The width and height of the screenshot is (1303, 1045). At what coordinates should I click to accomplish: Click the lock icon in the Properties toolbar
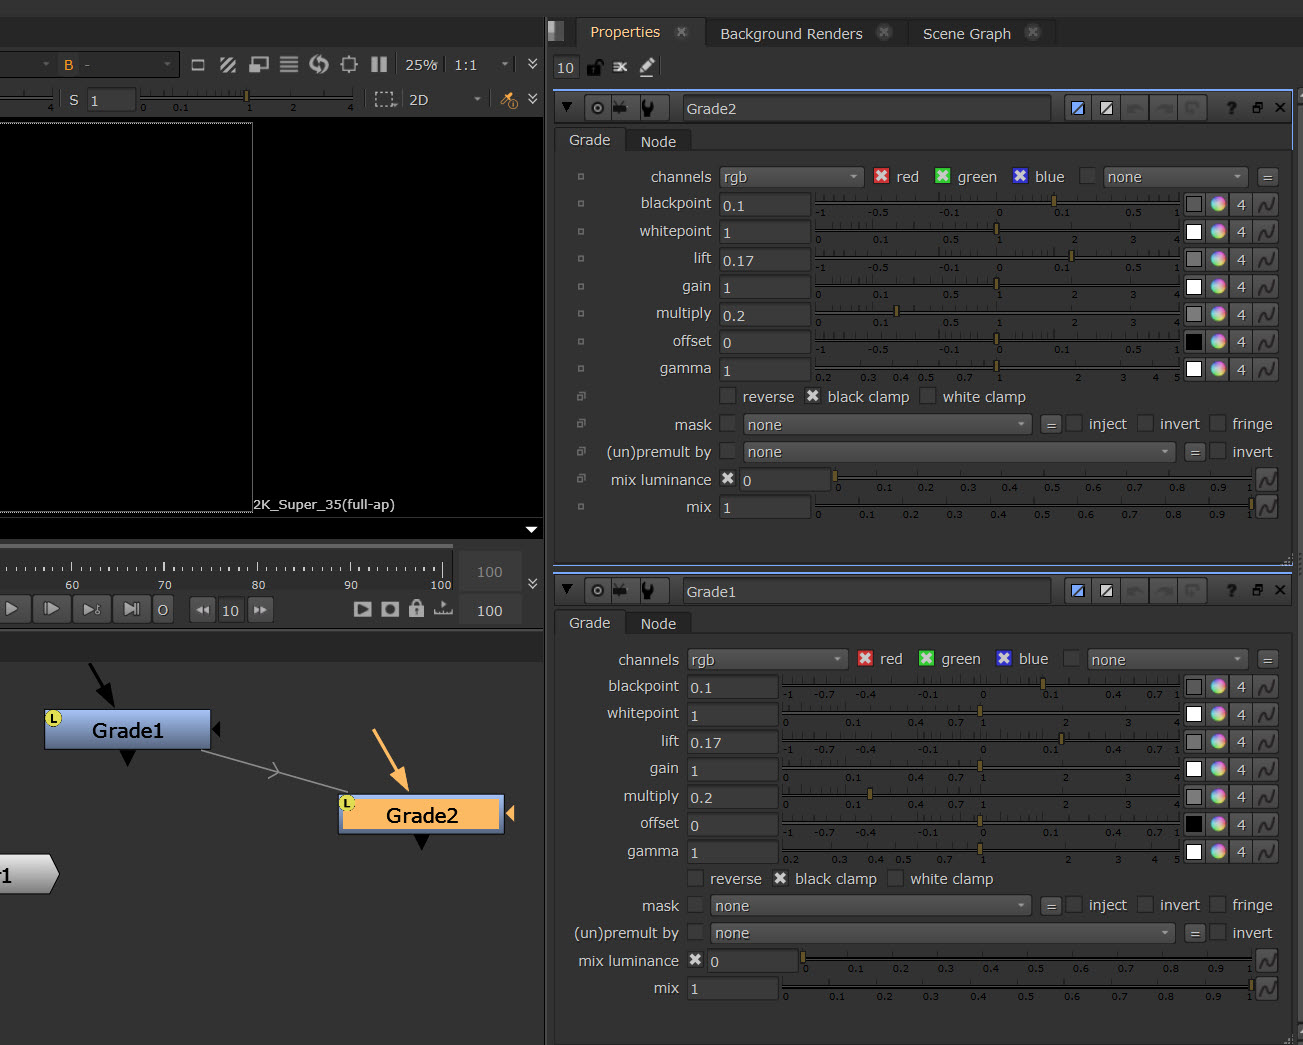[595, 67]
